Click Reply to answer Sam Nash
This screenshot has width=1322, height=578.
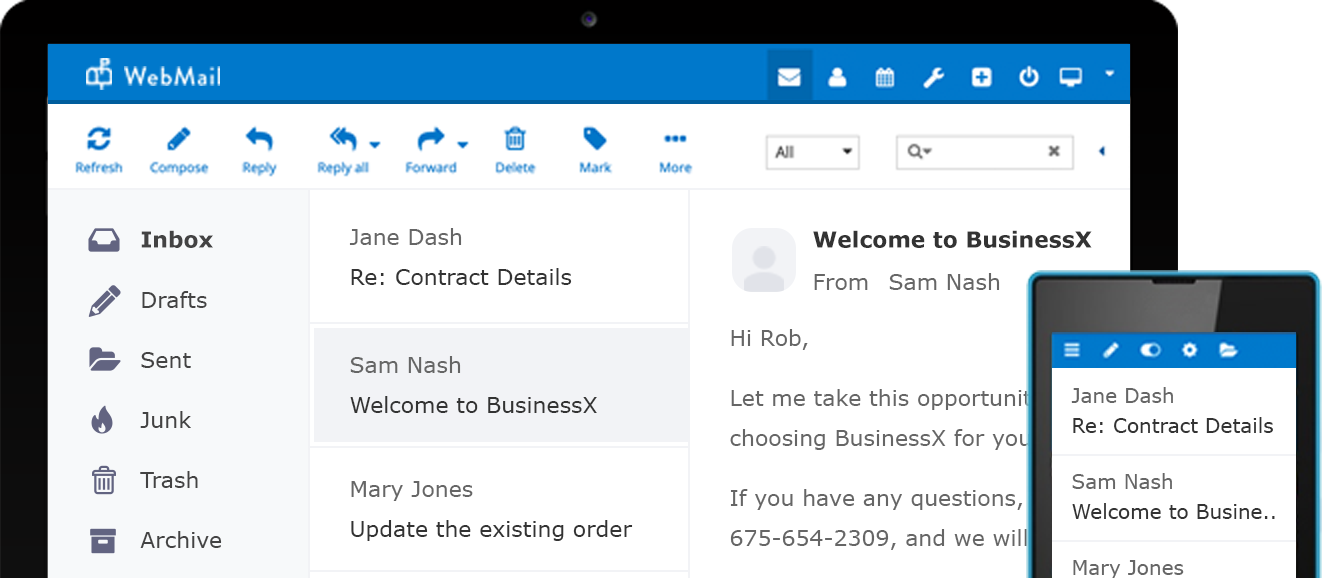(258, 147)
